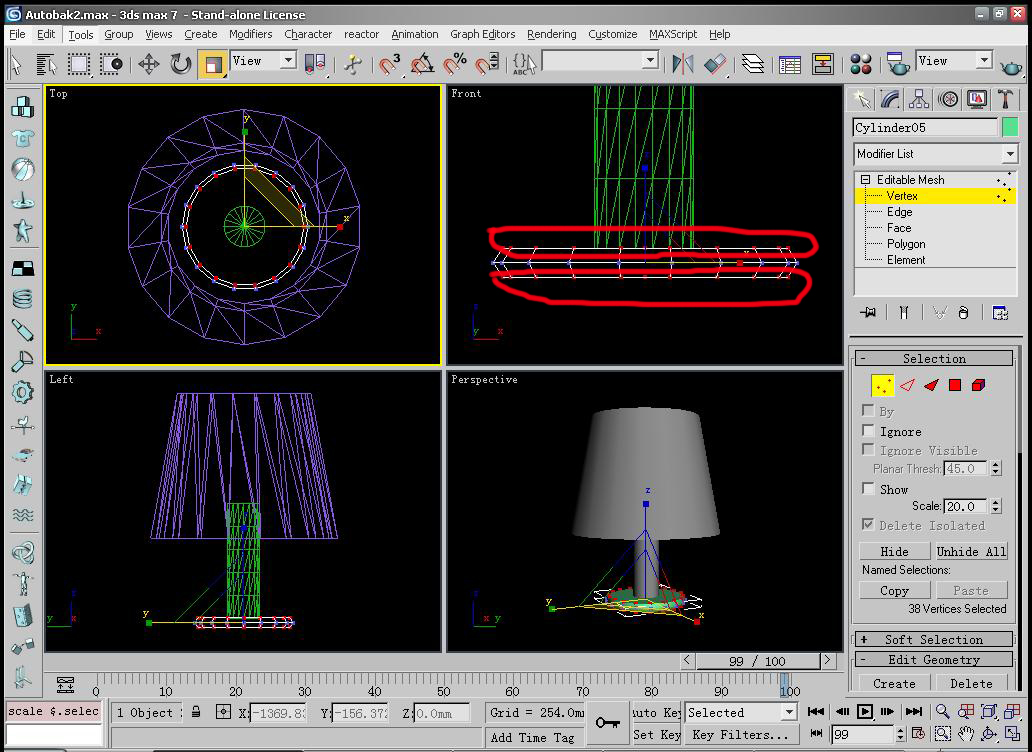This screenshot has width=1032, height=752.
Task: Check the Ignore Visible Edges checkbox
Action: pyautogui.click(x=868, y=449)
